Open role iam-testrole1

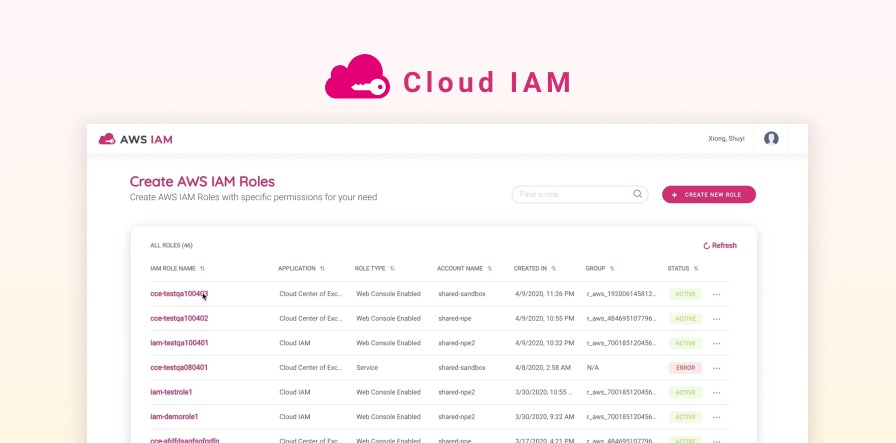click(x=171, y=392)
